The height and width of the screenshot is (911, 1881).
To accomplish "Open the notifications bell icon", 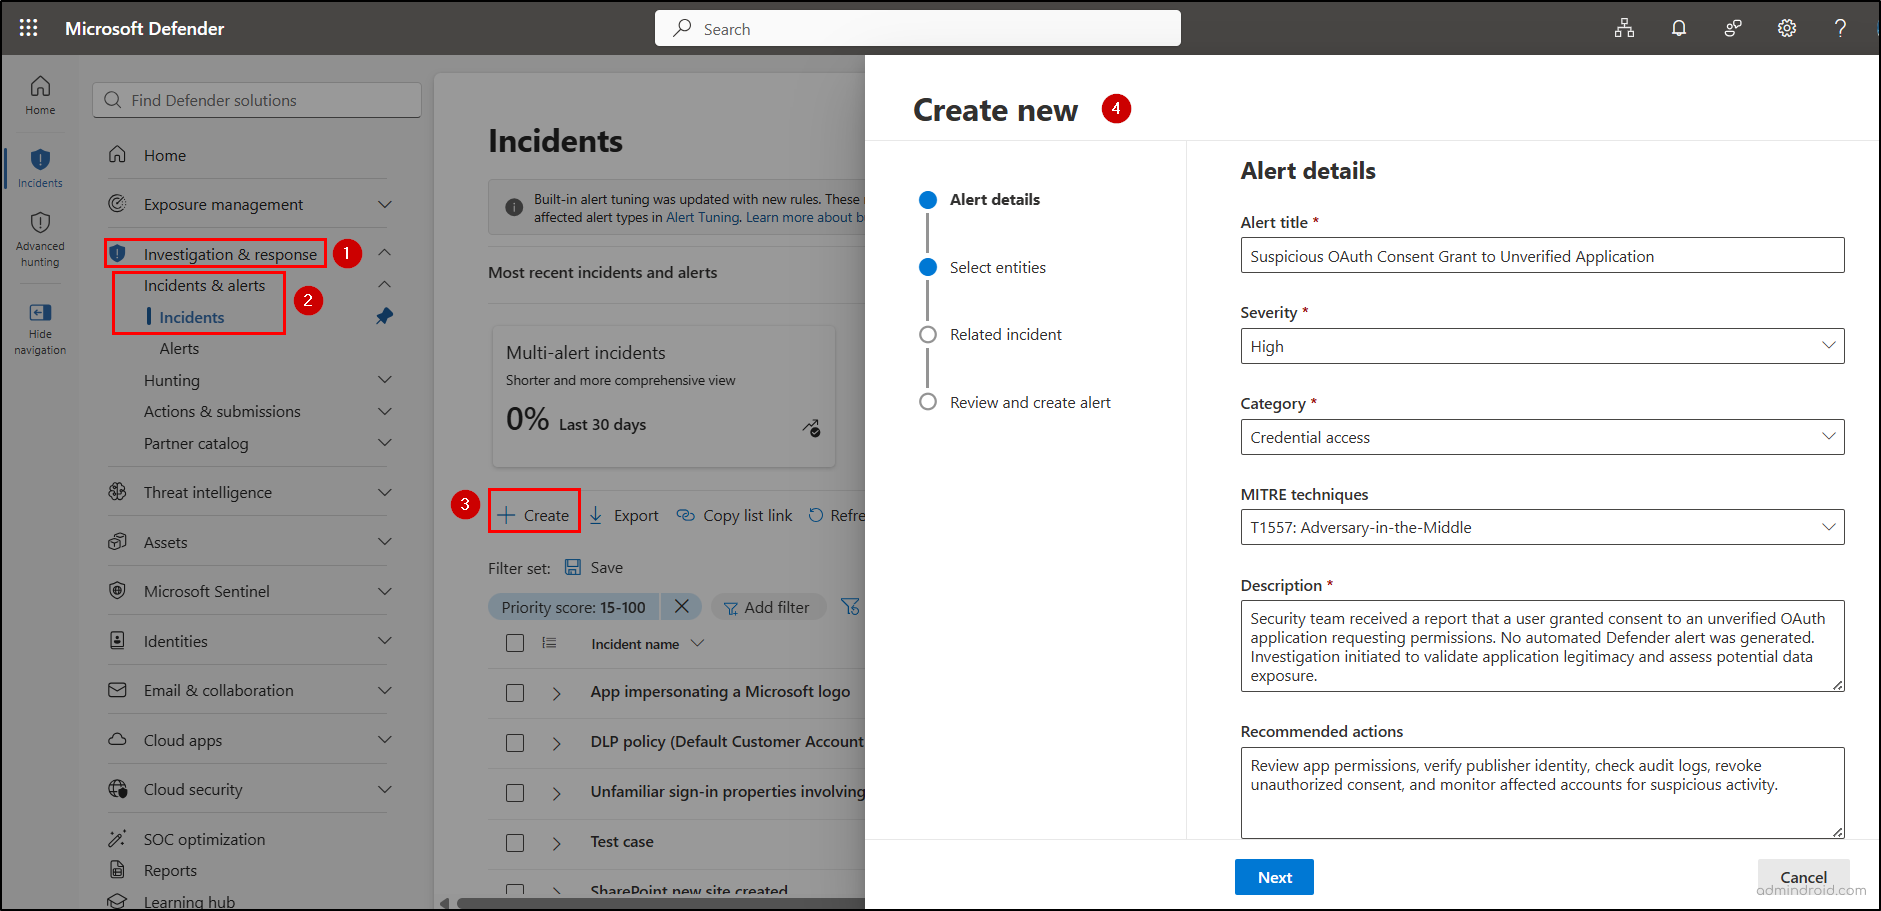I will tap(1679, 28).
